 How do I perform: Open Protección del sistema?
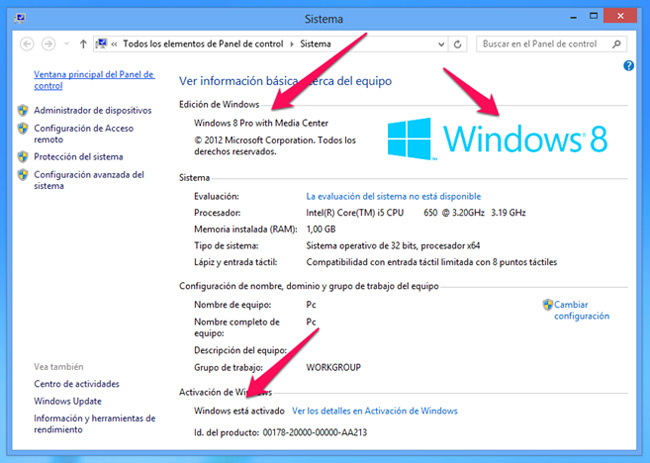coord(78,157)
